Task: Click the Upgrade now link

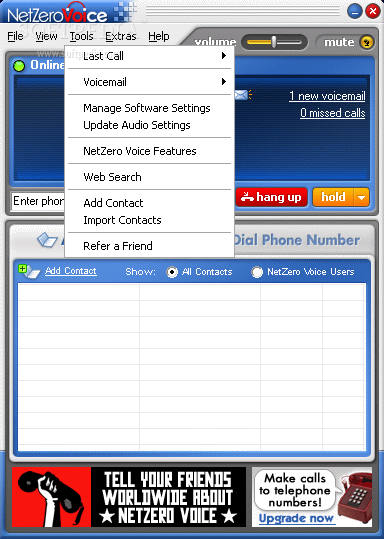Action: coord(296,518)
